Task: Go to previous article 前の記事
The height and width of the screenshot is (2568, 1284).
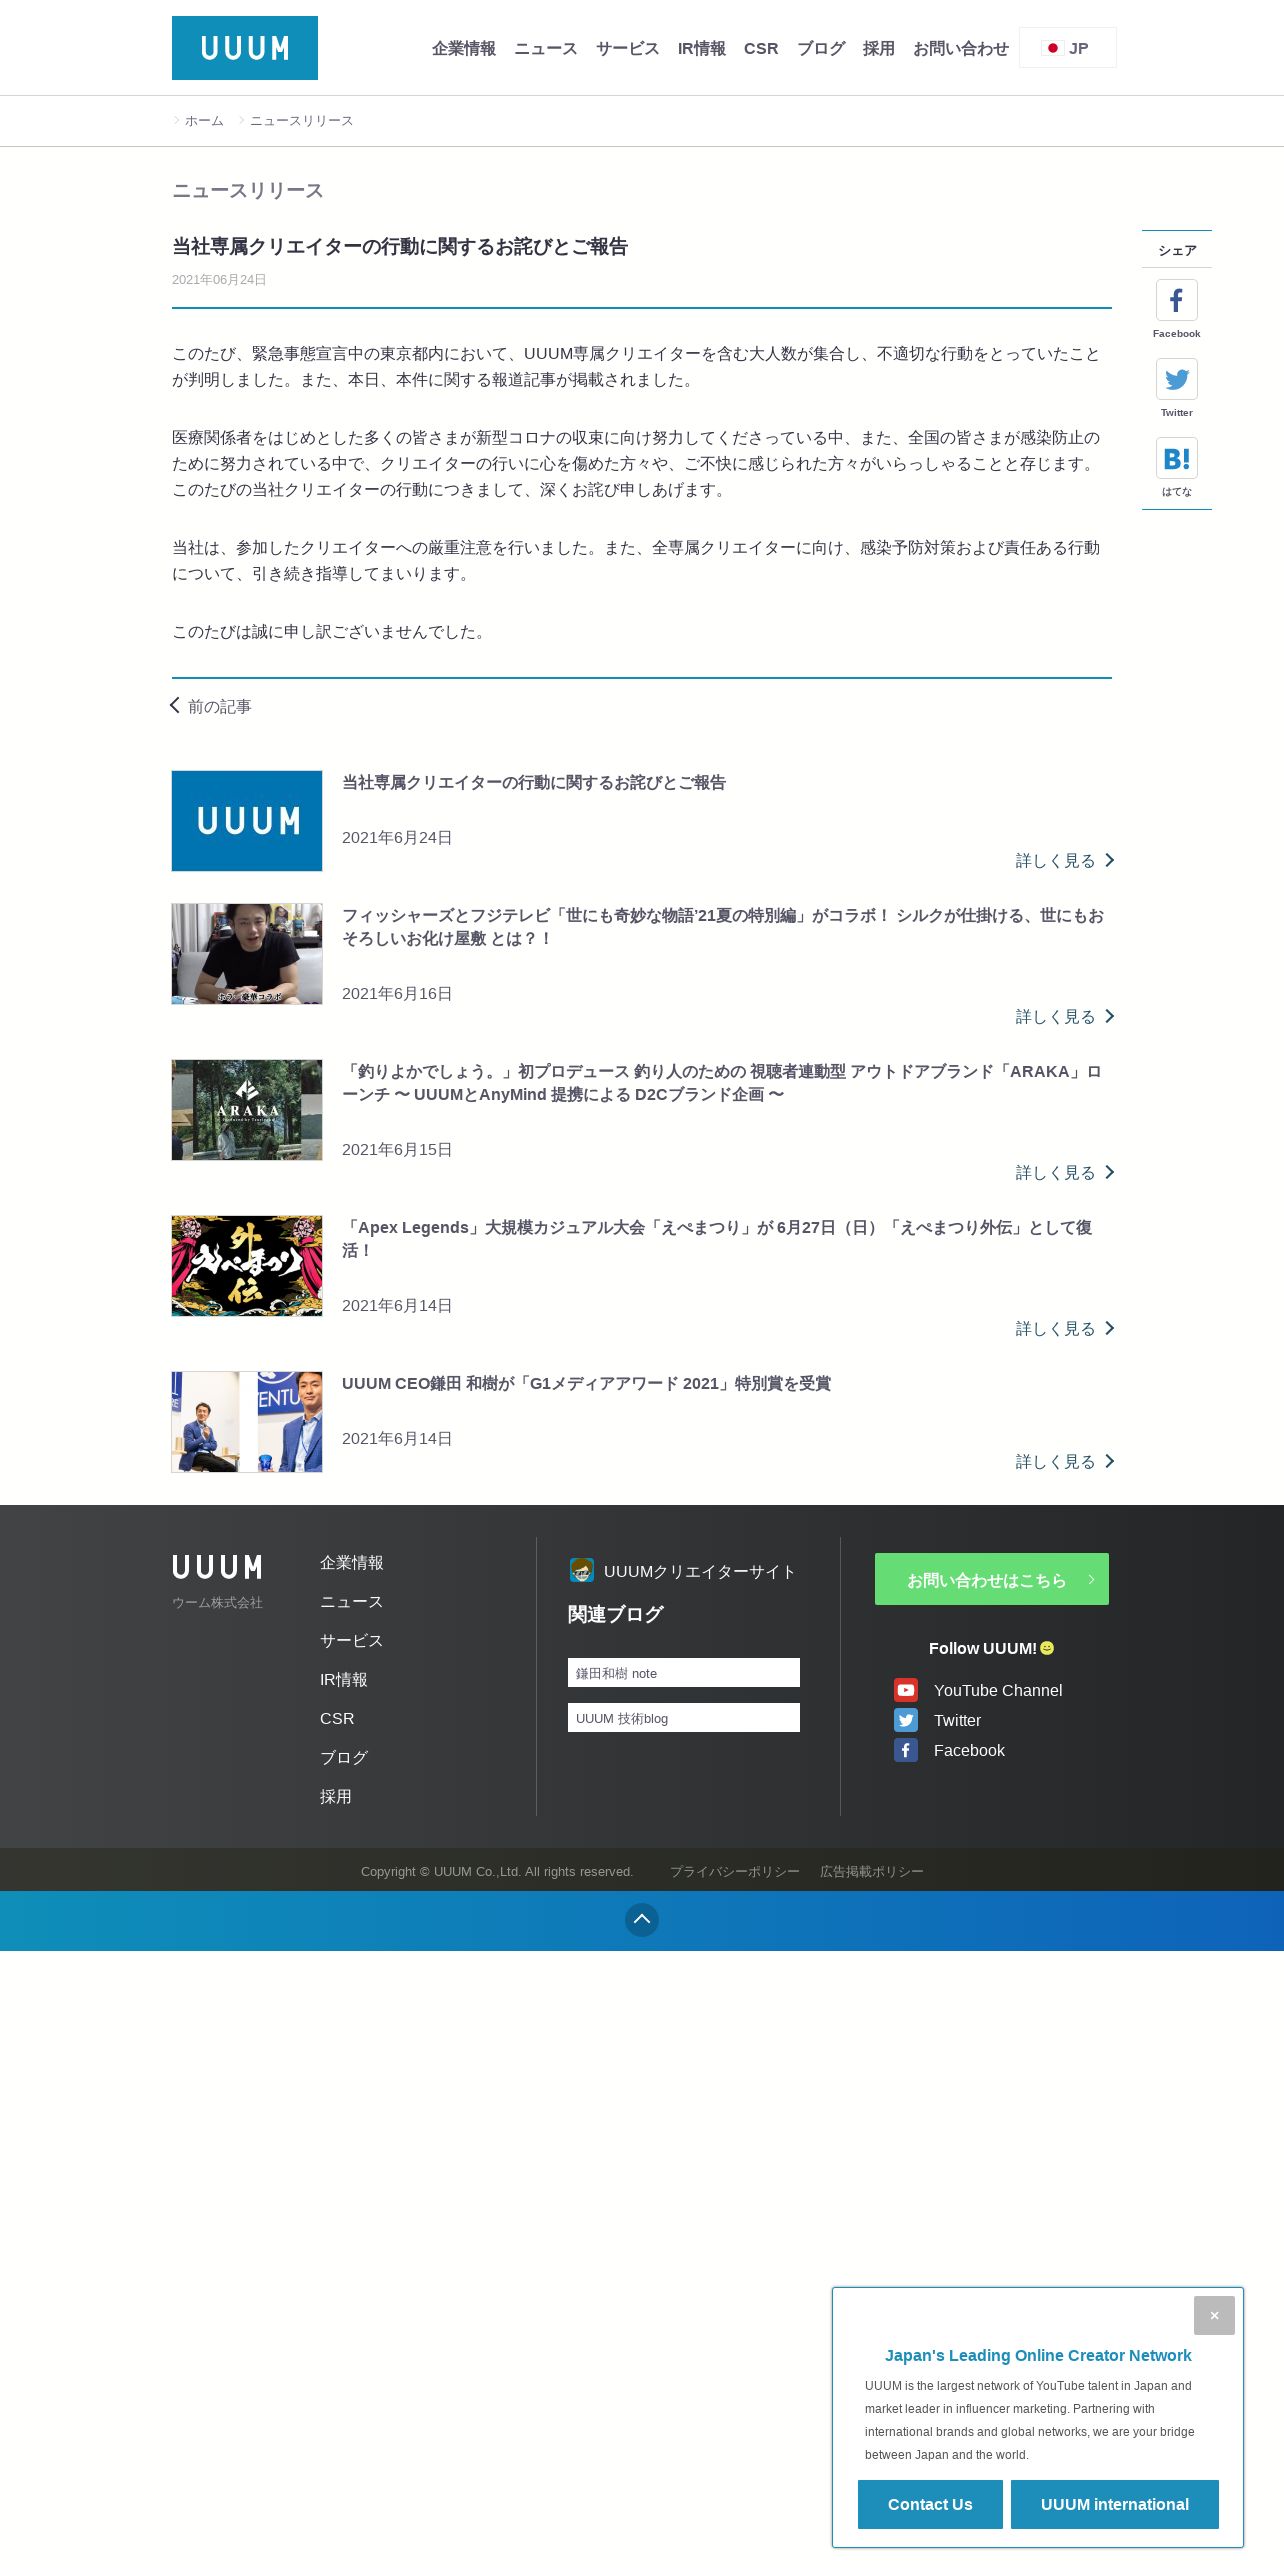Action: pyautogui.click(x=220, y=707)
